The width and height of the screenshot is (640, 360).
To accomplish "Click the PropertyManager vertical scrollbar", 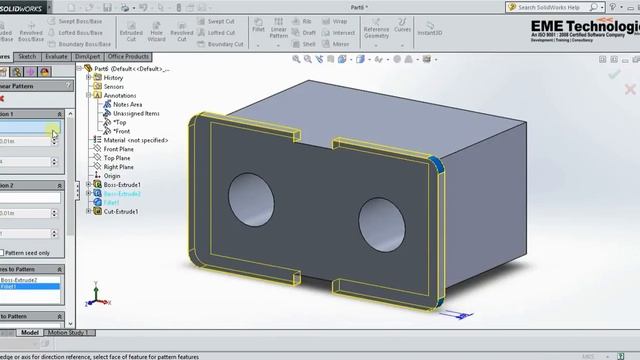I will click(x=70, y=218).
